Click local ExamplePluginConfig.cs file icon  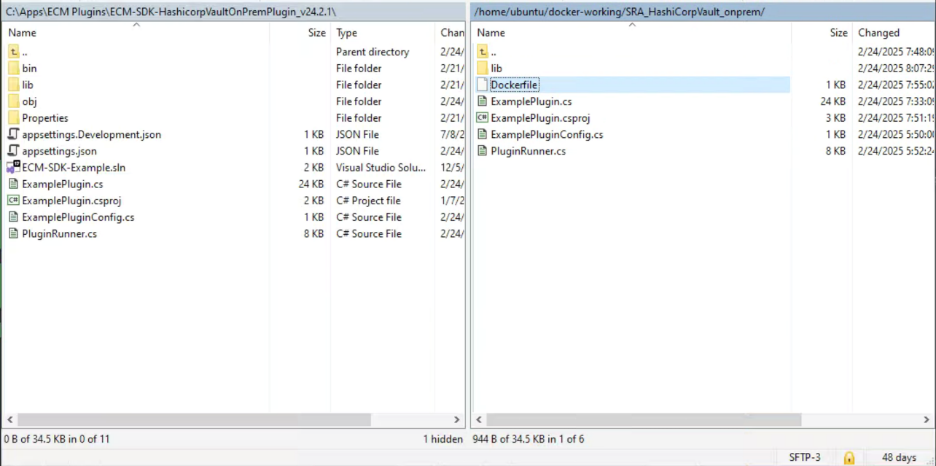(14, 217)
